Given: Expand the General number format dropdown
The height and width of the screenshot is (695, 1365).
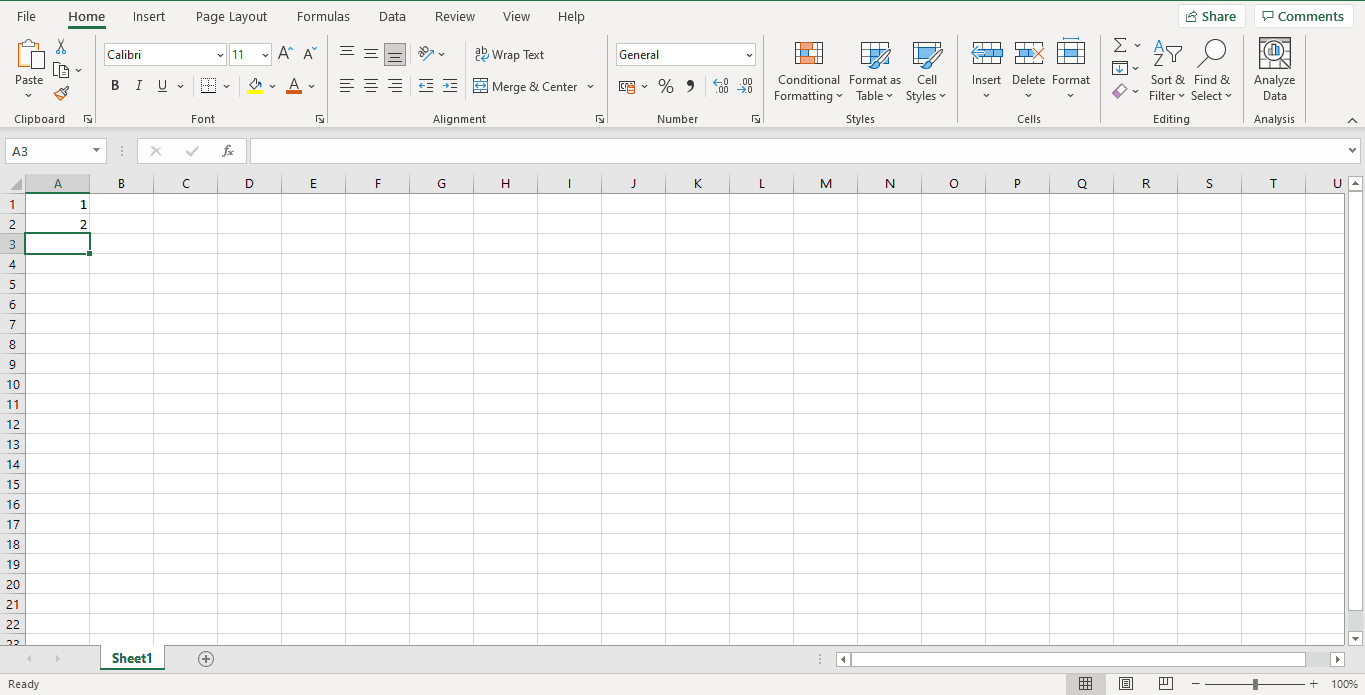Looking at the screenshot, I should [x=749, y=55].
